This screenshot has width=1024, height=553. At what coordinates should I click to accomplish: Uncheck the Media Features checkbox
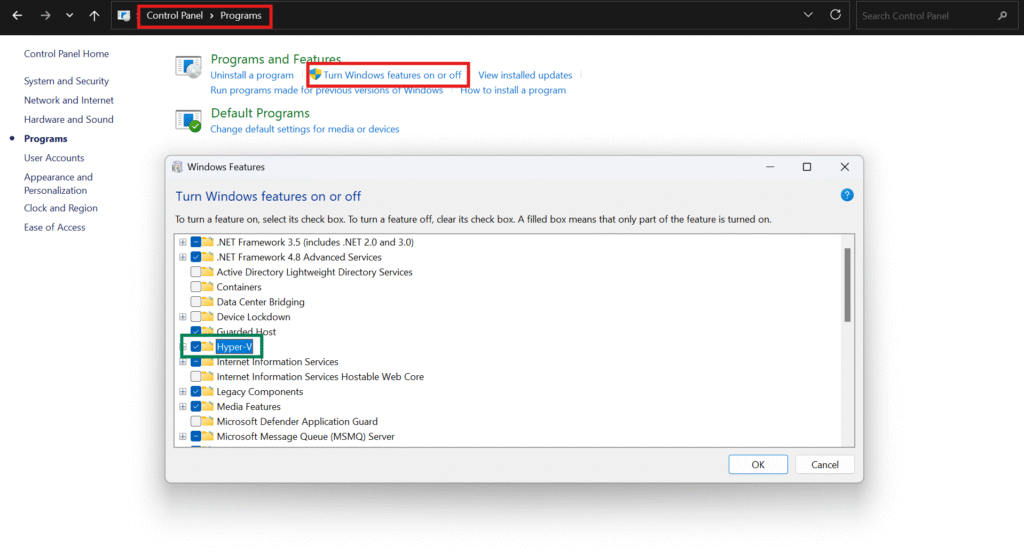(x=196, y=407)
